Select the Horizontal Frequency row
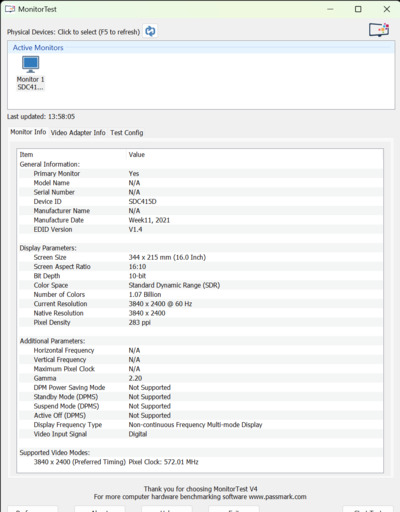This screenshot has width=400, height=512. 200,350
